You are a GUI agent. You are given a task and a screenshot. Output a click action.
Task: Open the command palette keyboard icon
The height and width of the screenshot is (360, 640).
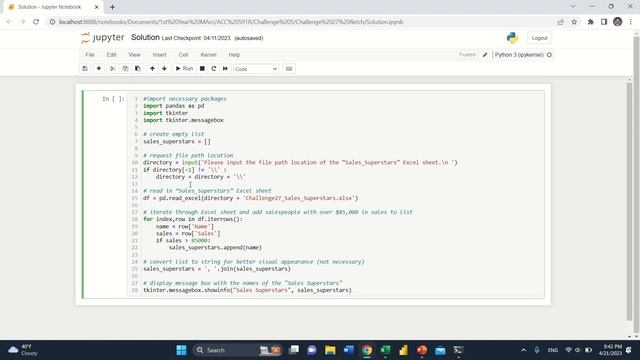[x=289, y=69]
